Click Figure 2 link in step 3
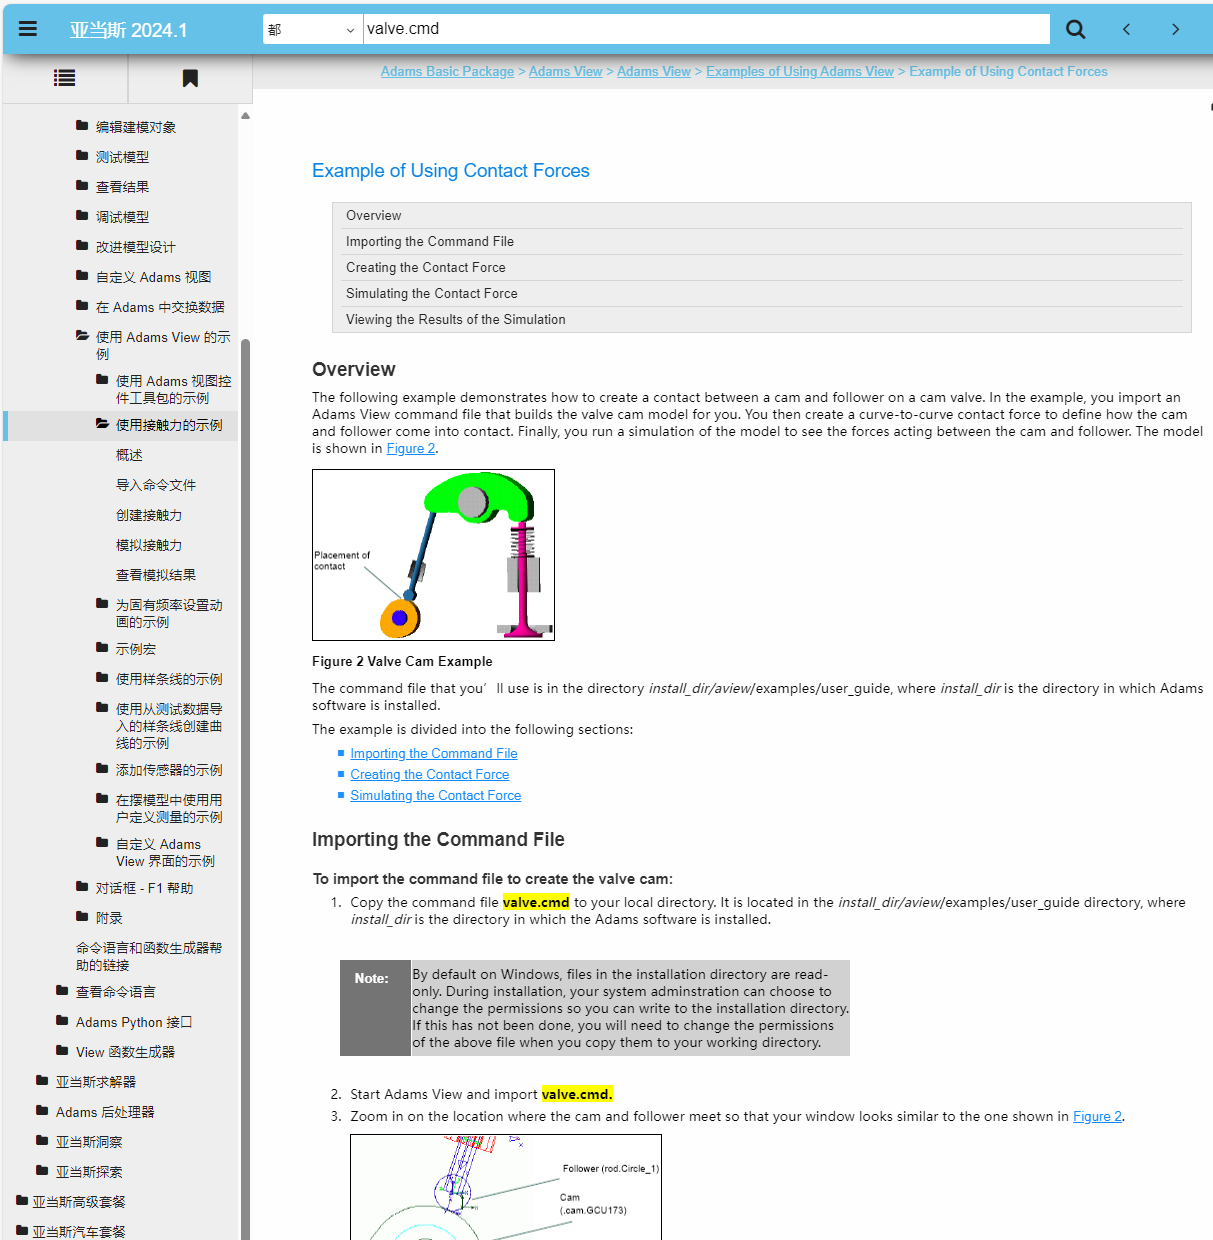1213x1240 pixels. click(1097, 1116)
